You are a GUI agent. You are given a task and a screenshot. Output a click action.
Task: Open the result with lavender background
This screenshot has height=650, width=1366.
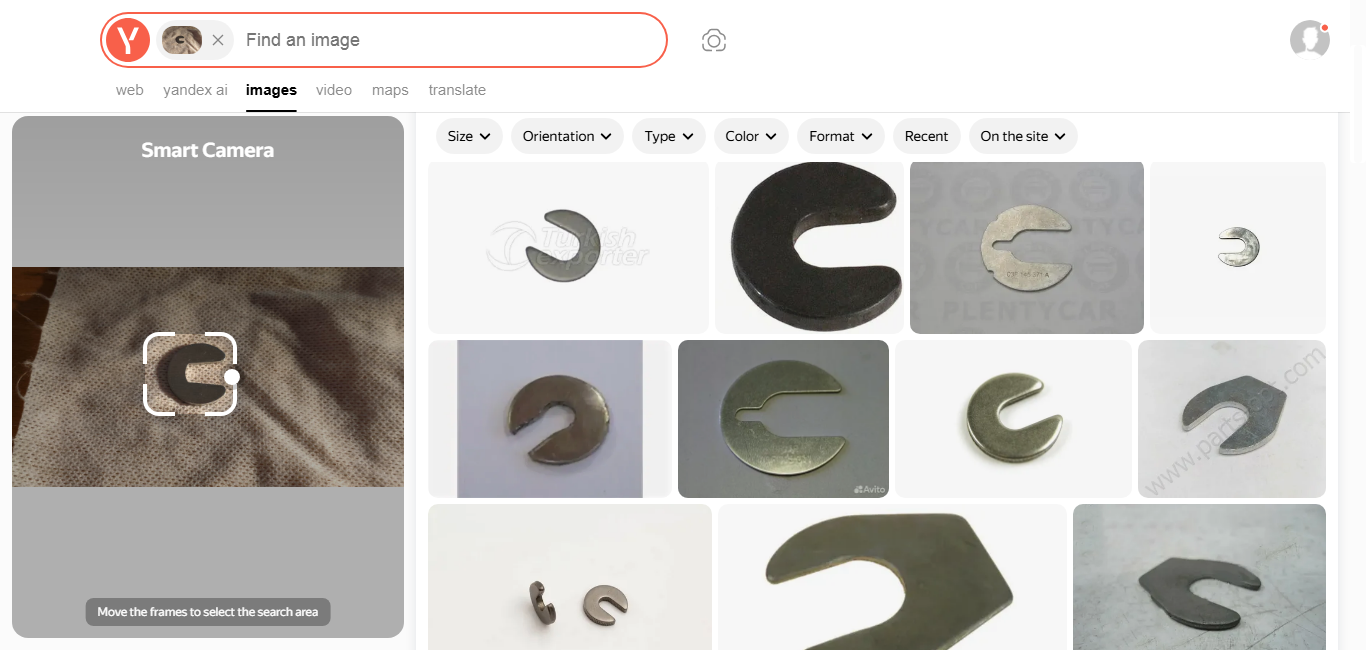point(550,419)
